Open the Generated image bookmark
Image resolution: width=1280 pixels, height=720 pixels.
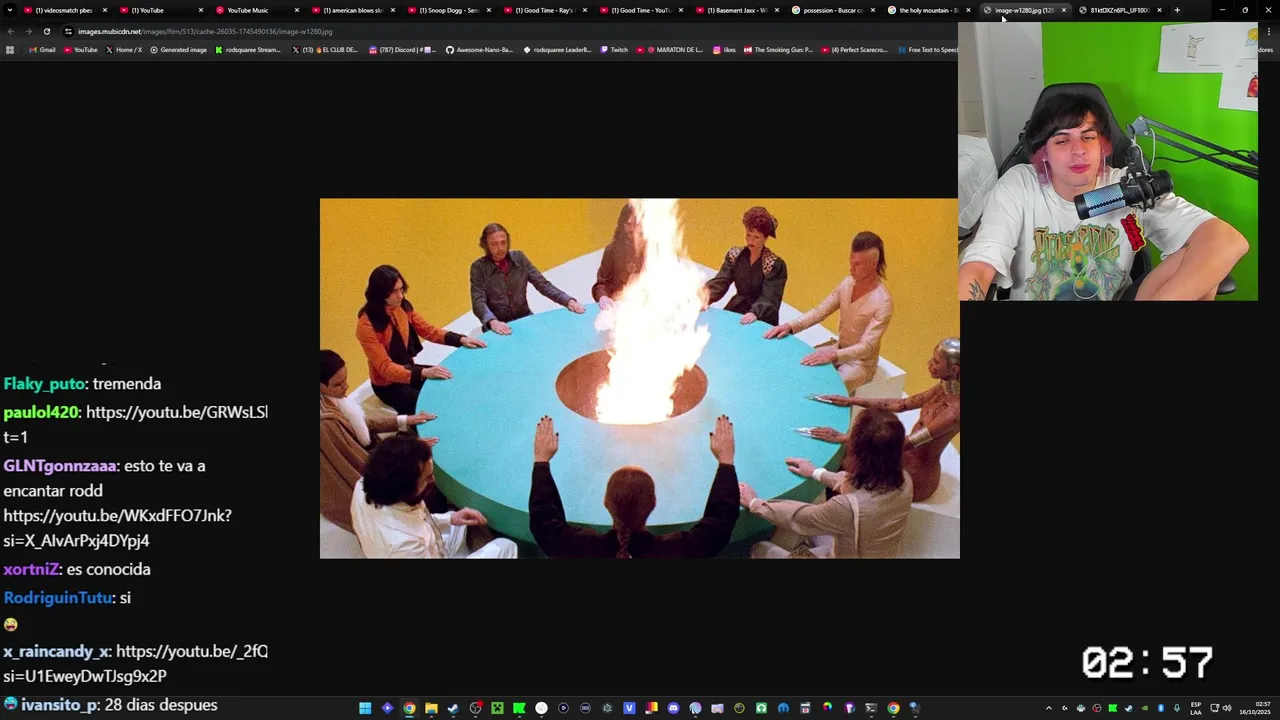[179, 50]
